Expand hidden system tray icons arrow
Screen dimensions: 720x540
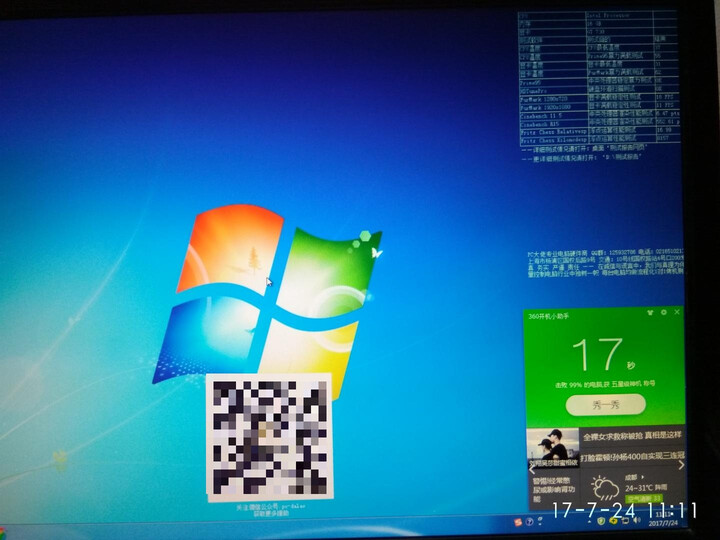click(589, 522)
